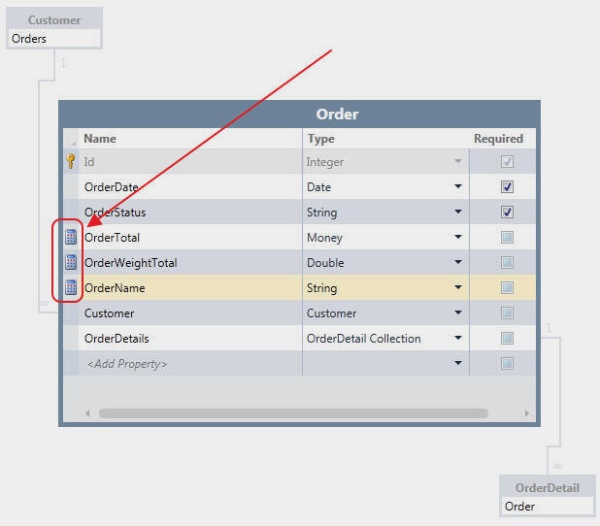Open the Double type dropdown for OrderWeightTotal
Image resolution: width=600 pixels, height=526 pixels.
(458, 262)
